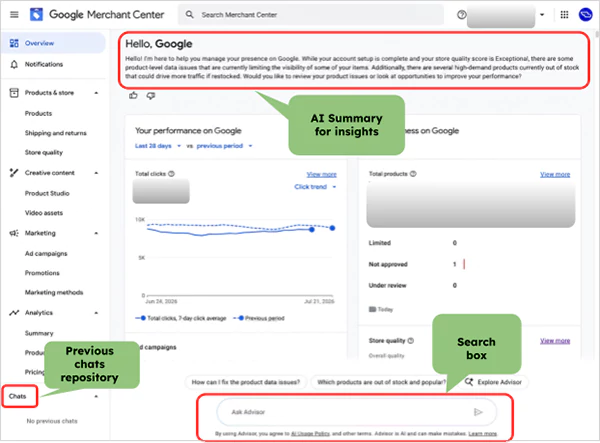Click View more for Store quality
Viewport: 600px width, 443px height.
pyautogui.click(x=555, y=341)
